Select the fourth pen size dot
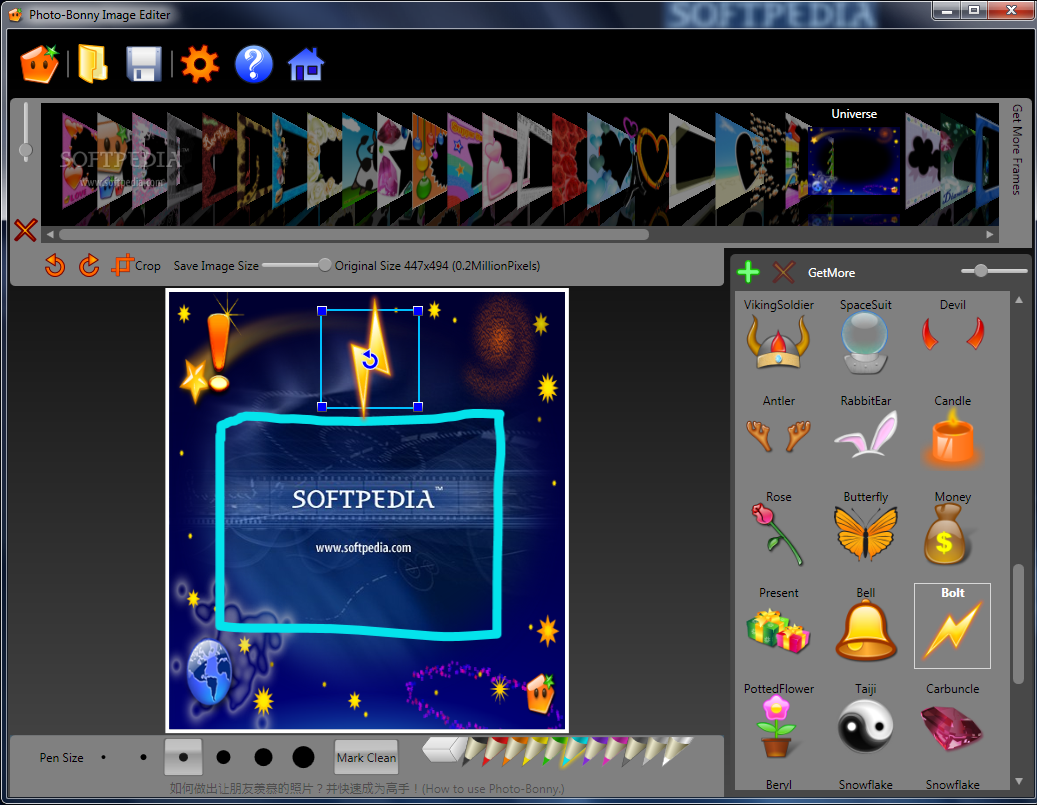This screenshot has height=805, width=1037. coord(224,757)
